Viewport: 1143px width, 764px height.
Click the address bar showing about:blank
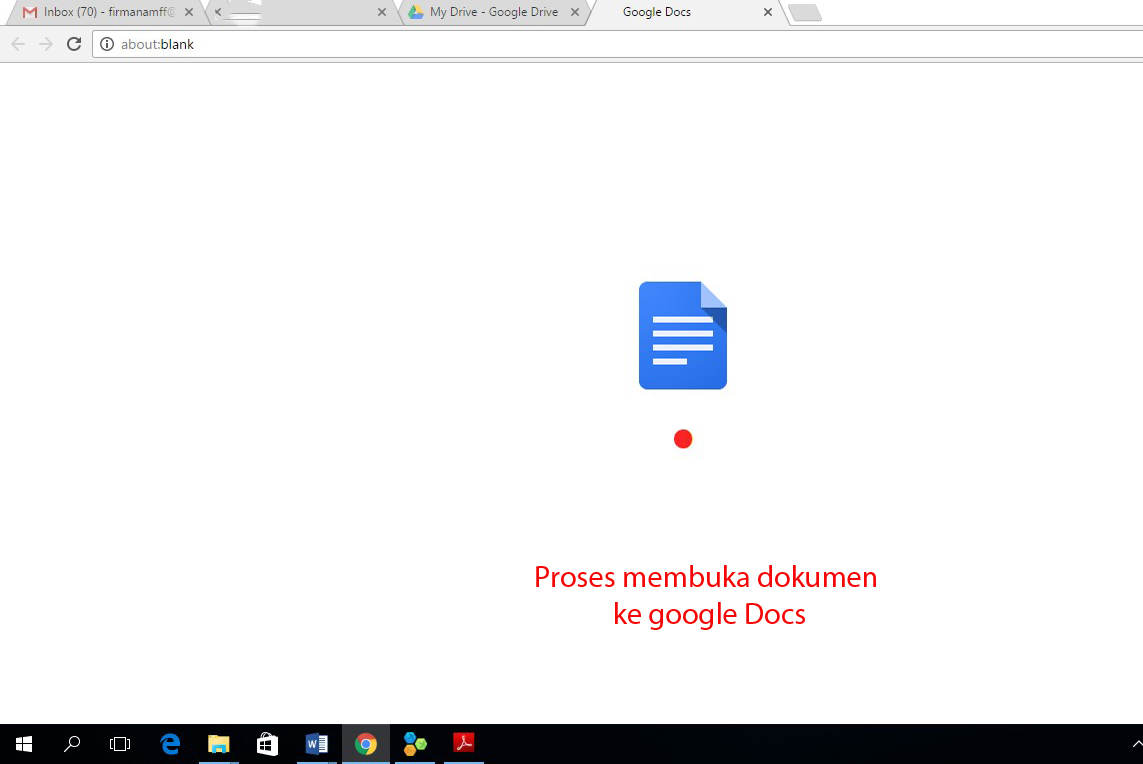tap(600, 44)
